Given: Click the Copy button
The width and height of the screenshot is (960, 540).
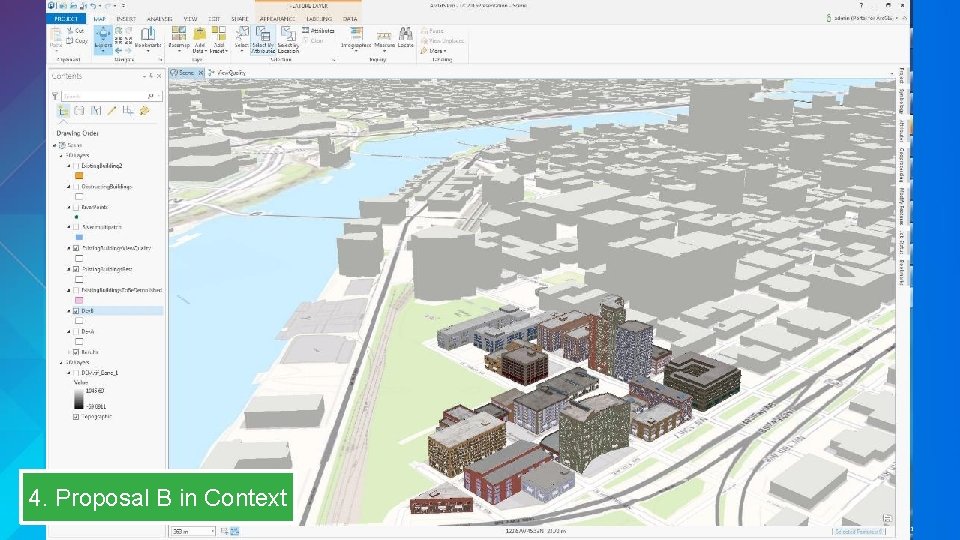Looking at the screenshot, I should point(77,41).
